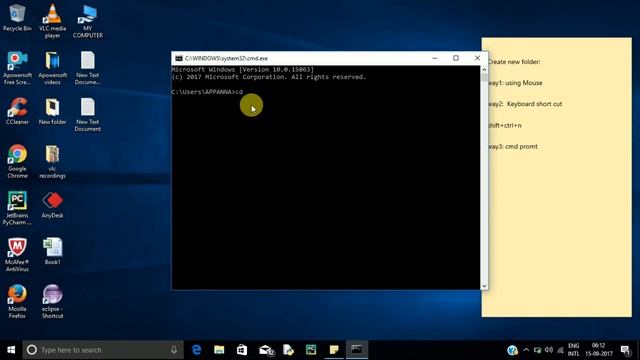Select McAfee AntiVirus desktop shortcut
The width and height of the screenshot is (640, 360).
tap(17, 255)
